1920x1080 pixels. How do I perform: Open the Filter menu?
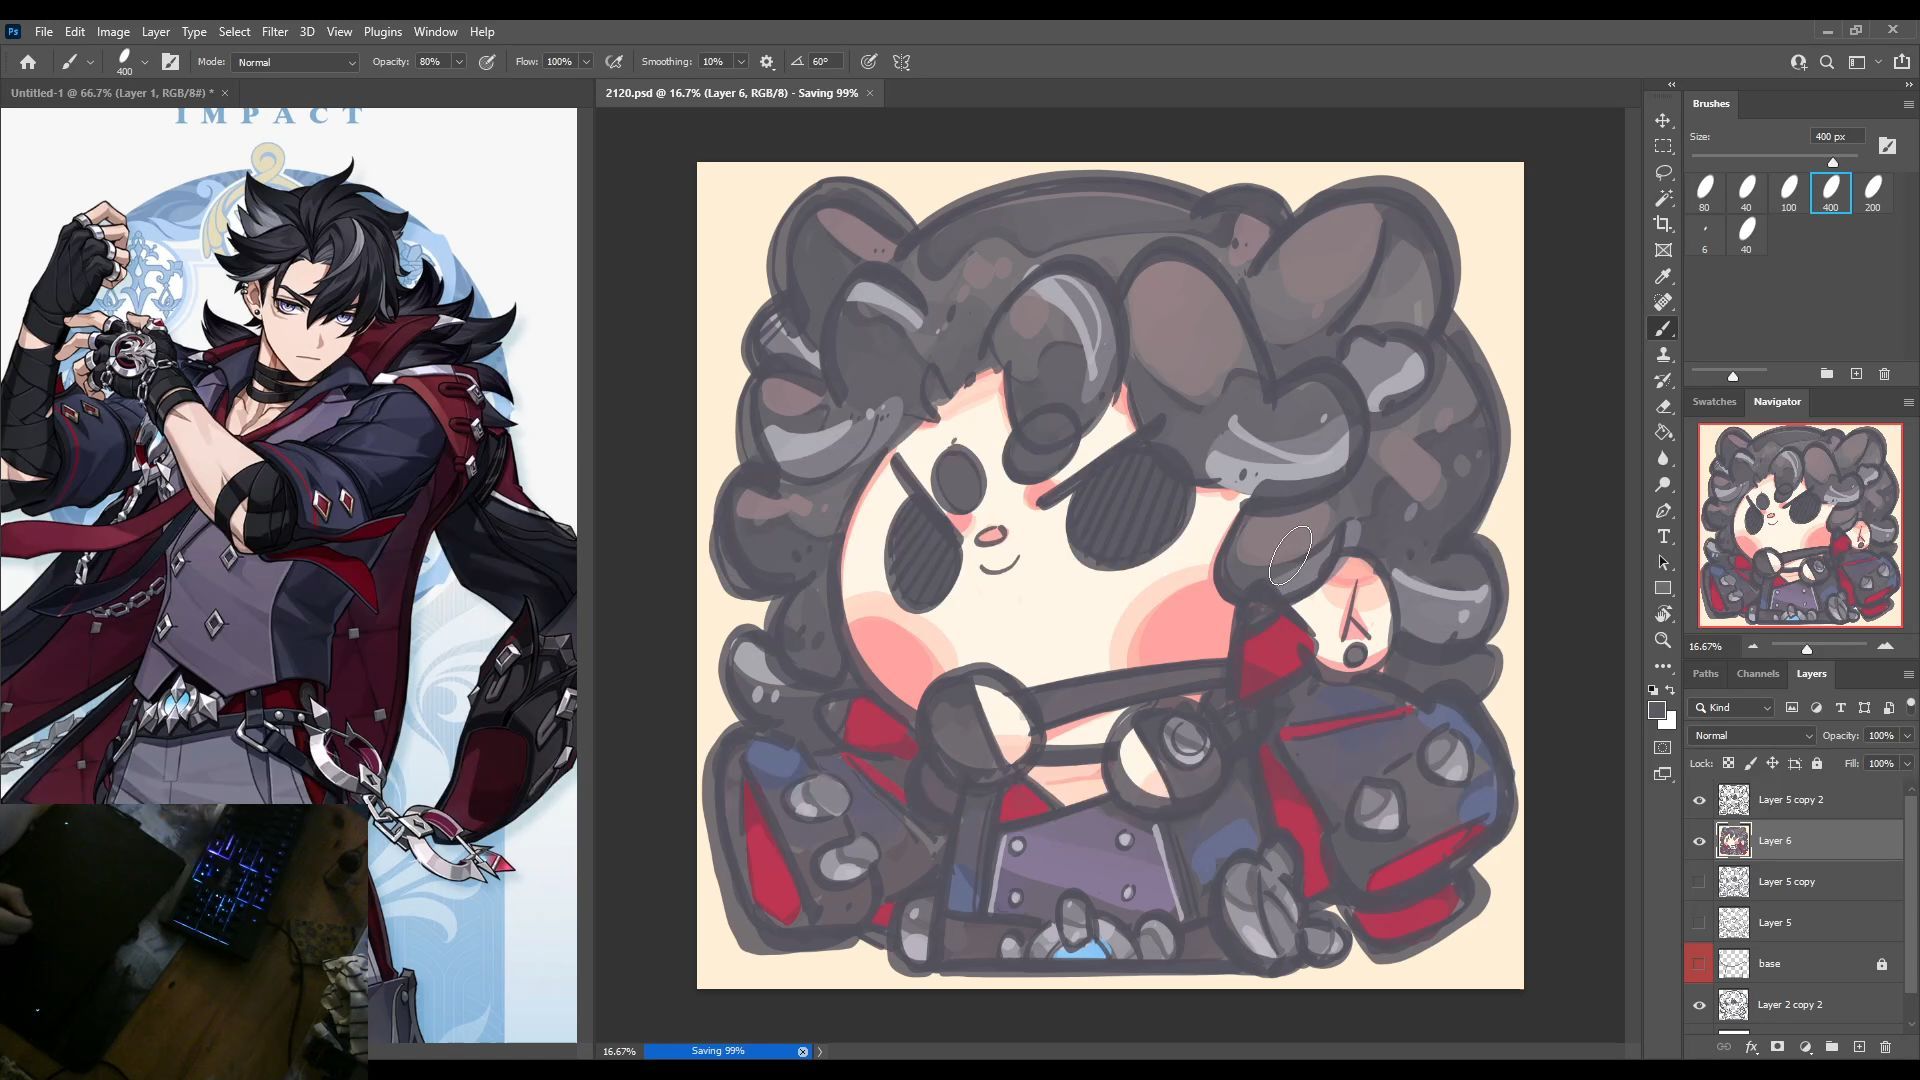pyautogui.click(x=274, y=32)
